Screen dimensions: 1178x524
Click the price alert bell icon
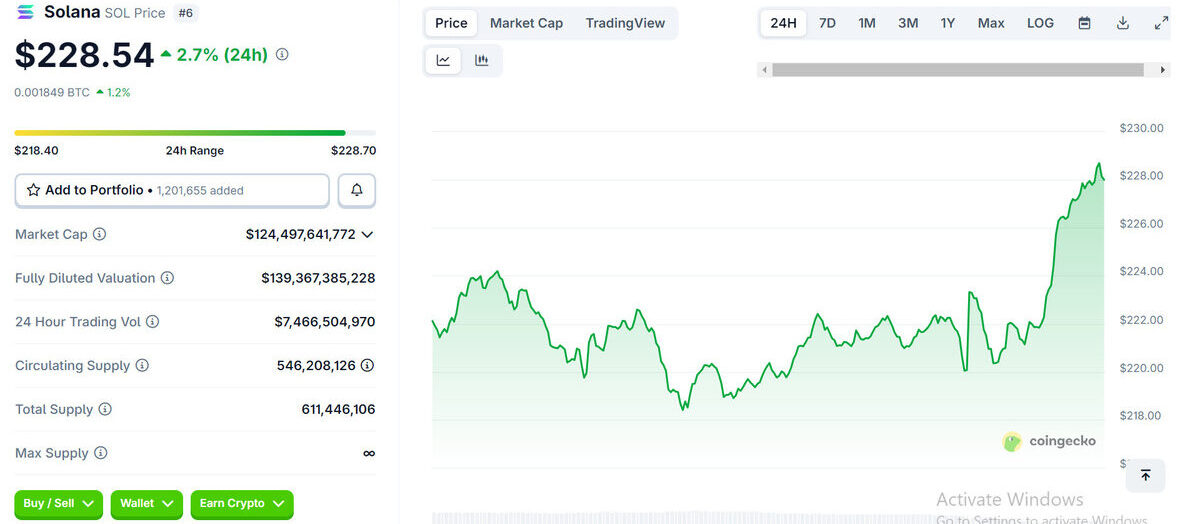pyautogui.click(x=357, y=190)
